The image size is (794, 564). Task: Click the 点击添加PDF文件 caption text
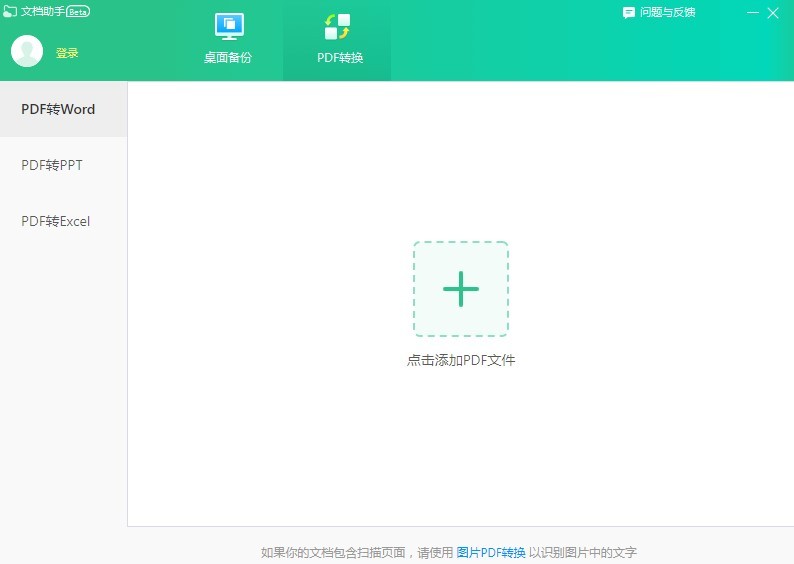[461, 360]
